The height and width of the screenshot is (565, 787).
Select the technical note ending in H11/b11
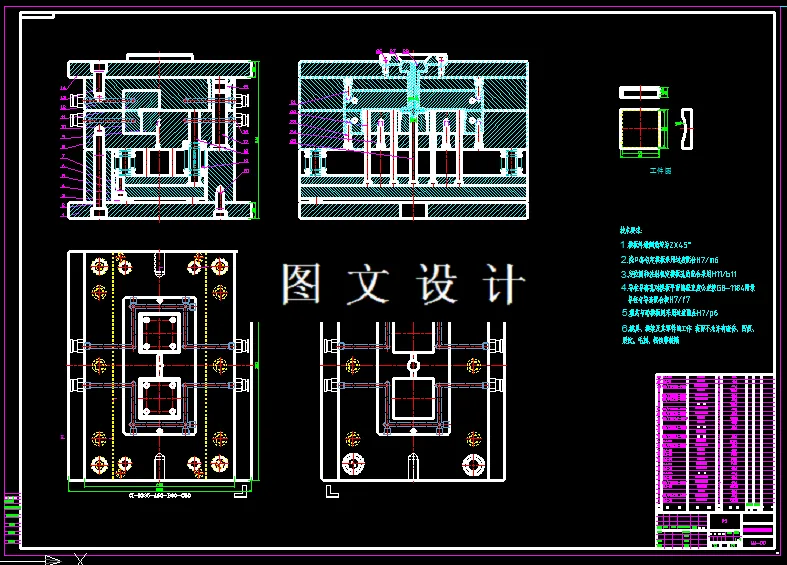tap(679, 274)
